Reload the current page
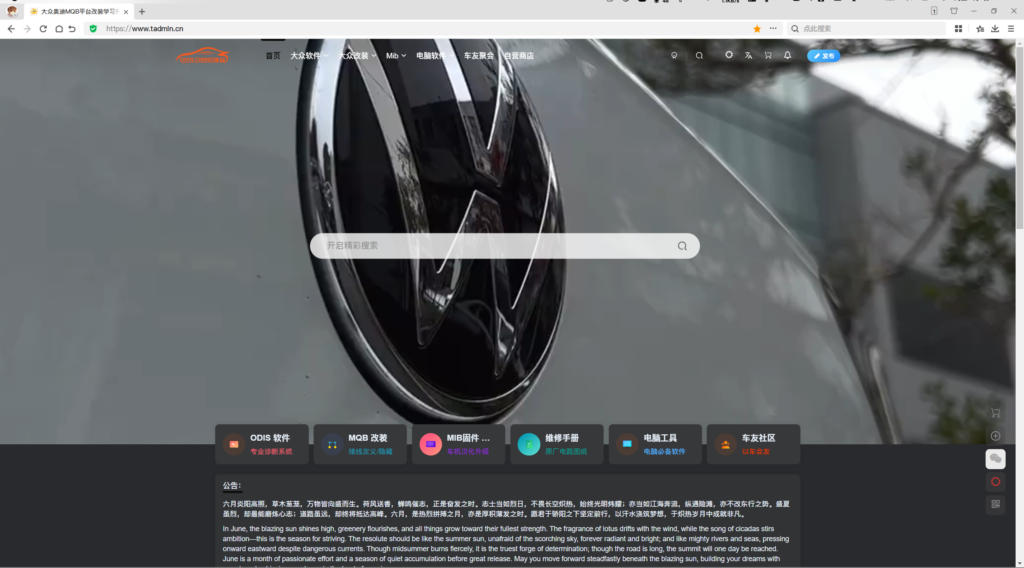1024x568 pixels. click(x=43, y=29)
